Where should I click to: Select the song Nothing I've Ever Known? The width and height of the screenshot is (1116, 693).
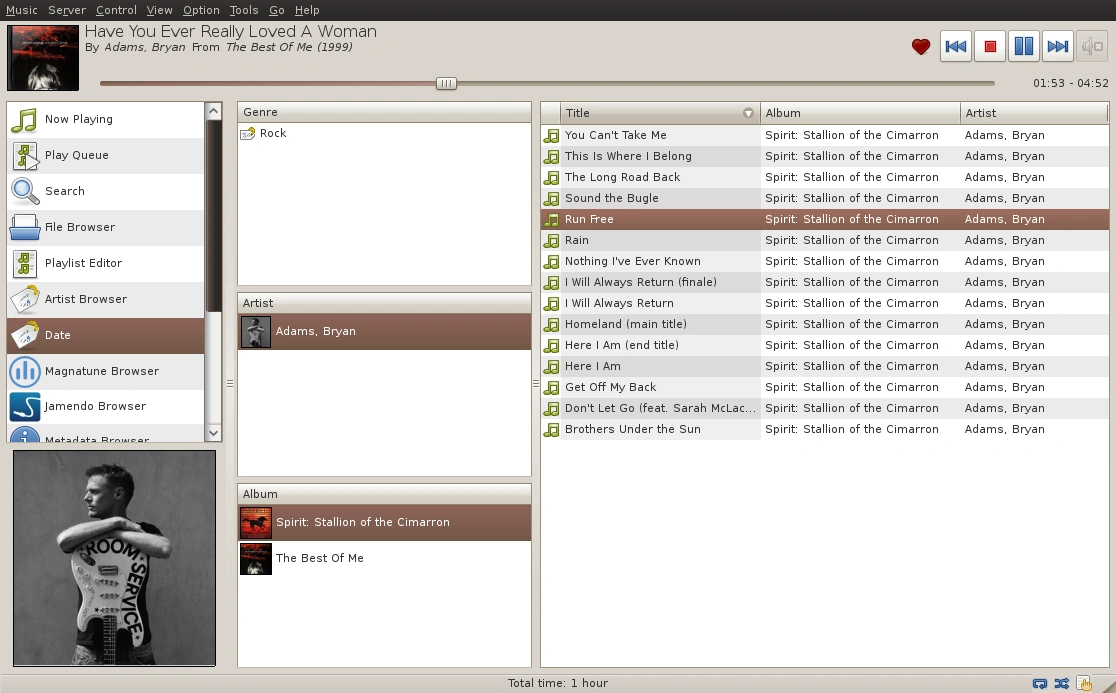click(825, 261)
